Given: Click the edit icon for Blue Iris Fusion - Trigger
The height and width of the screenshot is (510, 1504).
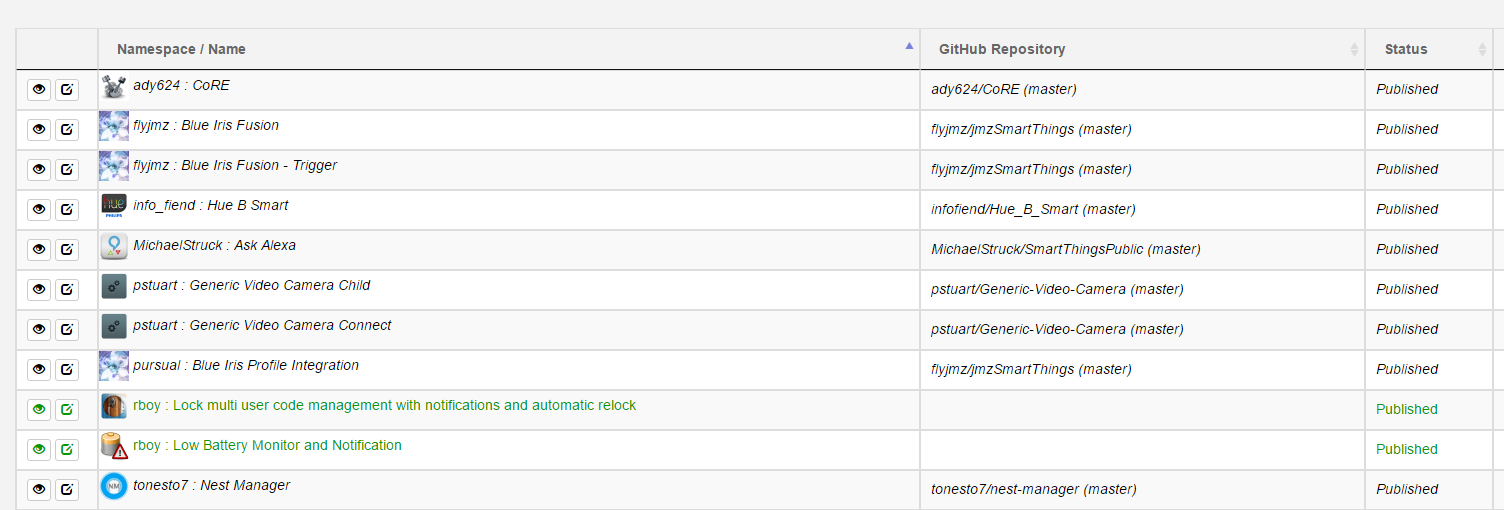Looking at the screenshot, I should pos(67,169).
